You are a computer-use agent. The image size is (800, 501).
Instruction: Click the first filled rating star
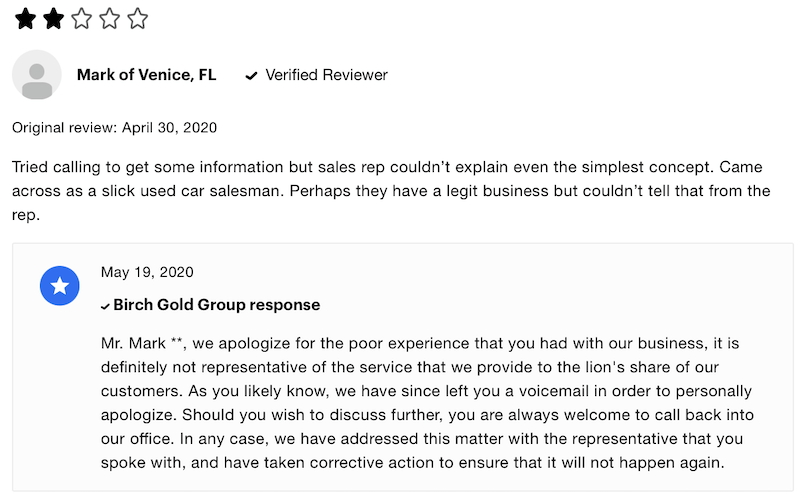pyautogui.click(x=25, y=19)
